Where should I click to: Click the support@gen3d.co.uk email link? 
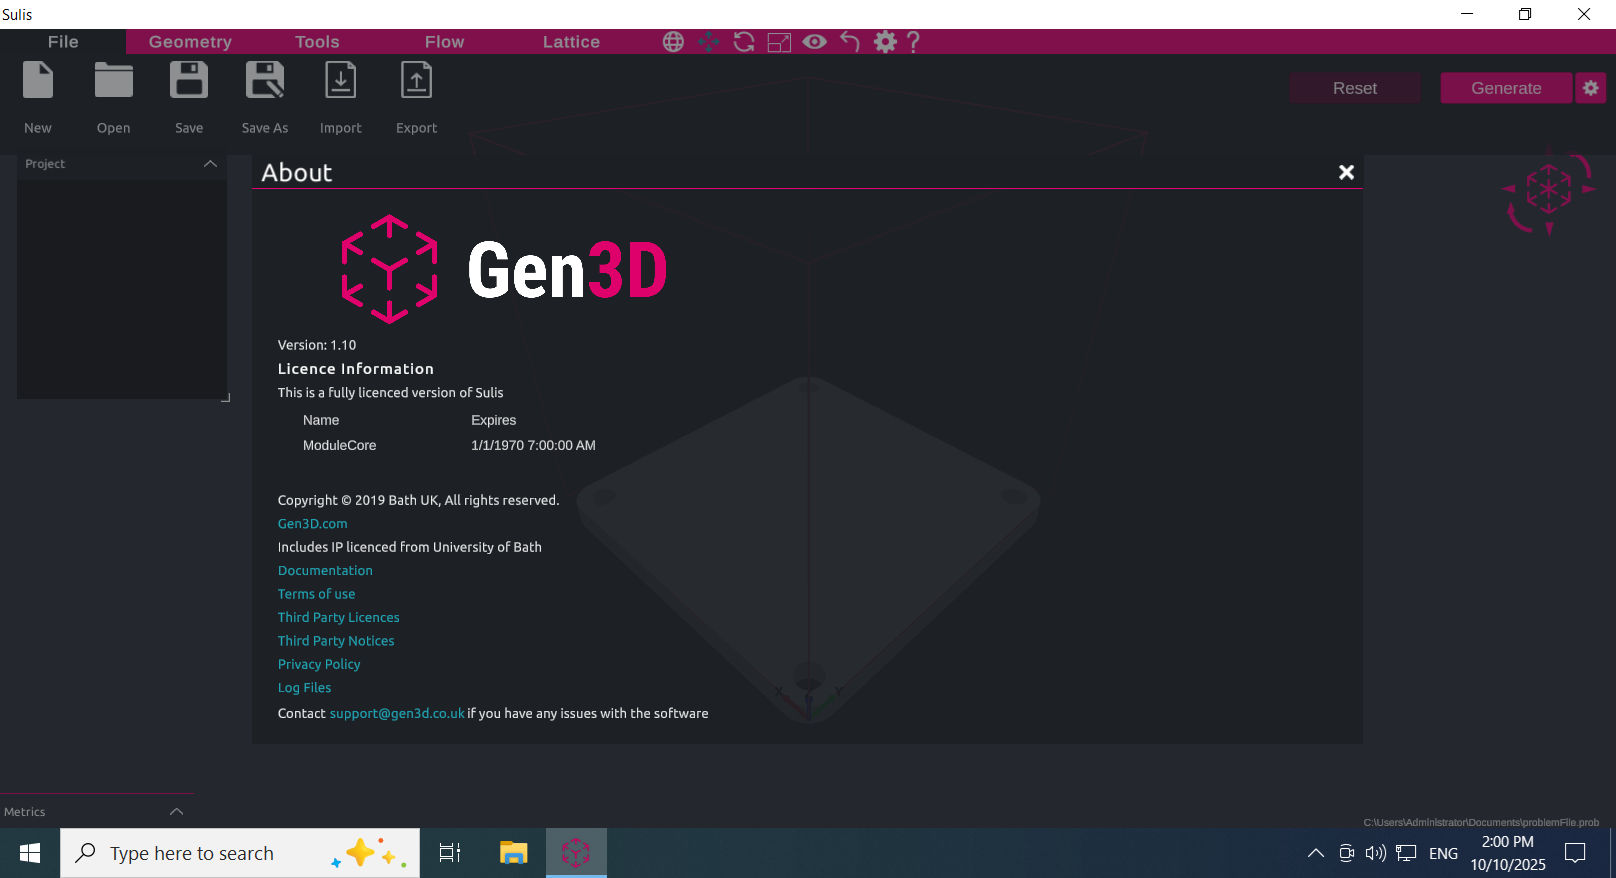tap(397, 714)
